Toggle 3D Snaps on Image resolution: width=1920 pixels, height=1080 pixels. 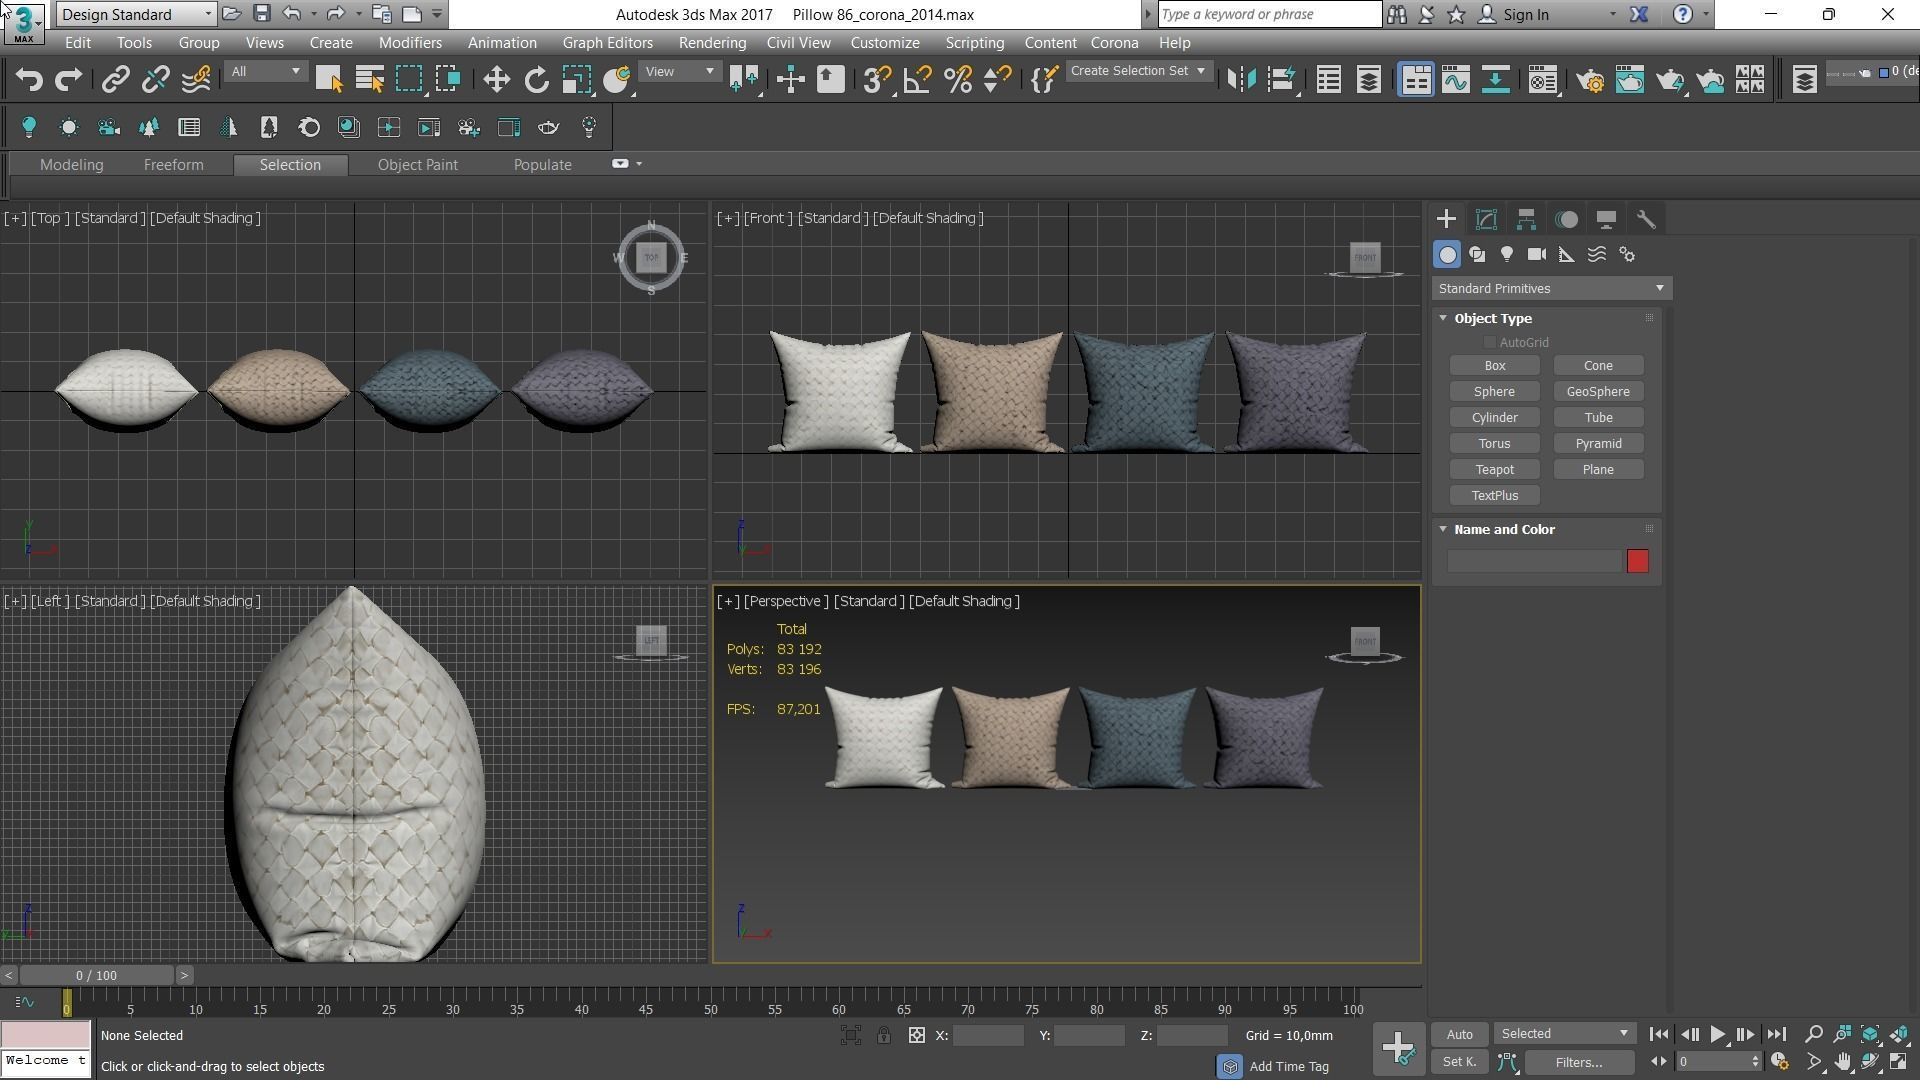pos(877,79)
